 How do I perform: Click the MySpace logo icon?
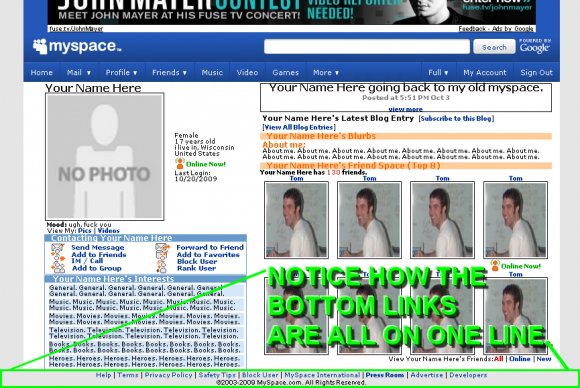[40, 47]
